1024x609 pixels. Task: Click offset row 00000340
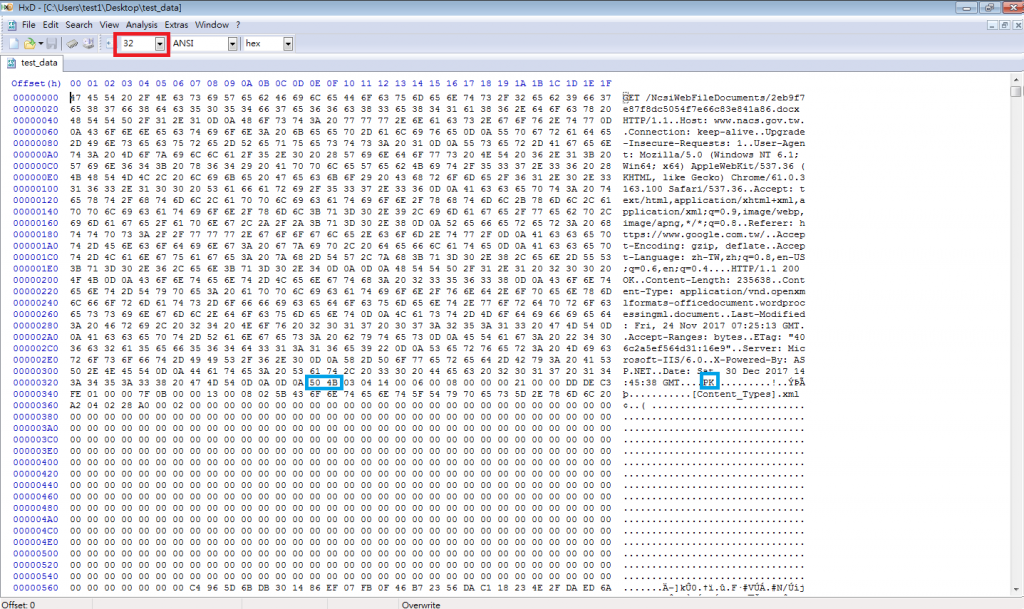pos(36,394)
